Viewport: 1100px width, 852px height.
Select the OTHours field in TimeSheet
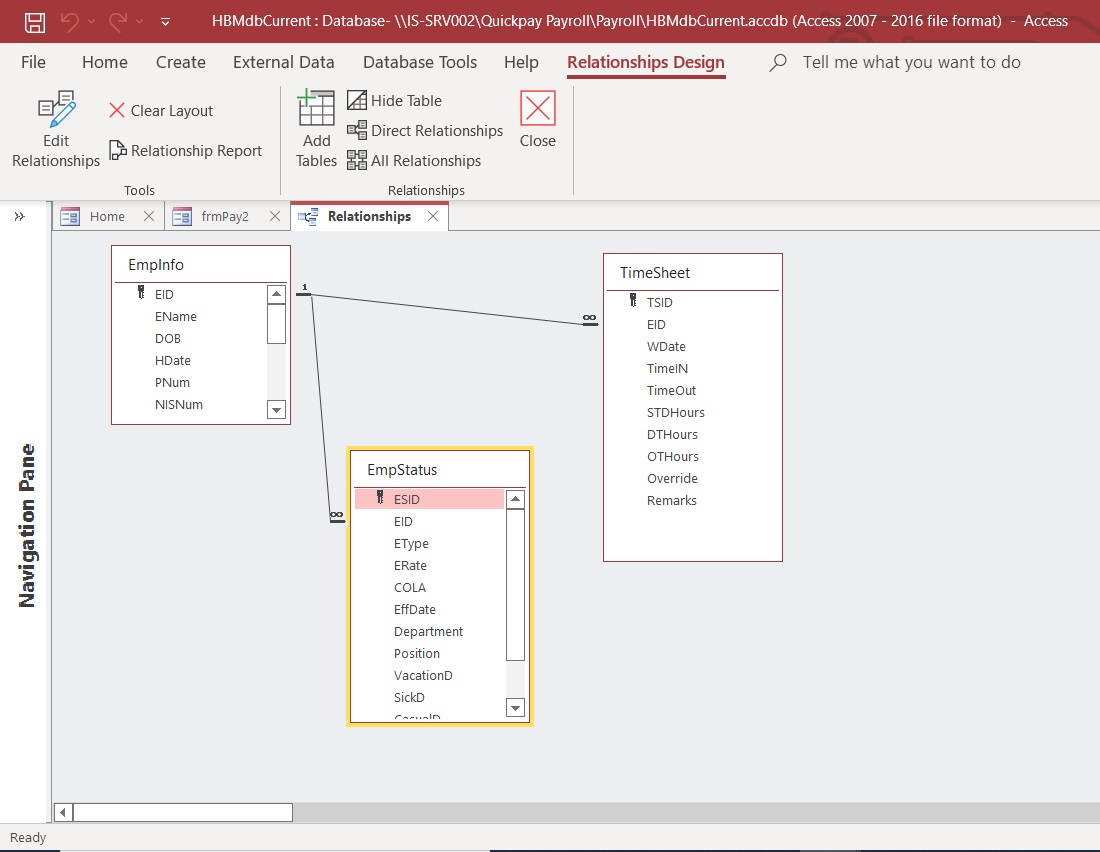(673, 456)
